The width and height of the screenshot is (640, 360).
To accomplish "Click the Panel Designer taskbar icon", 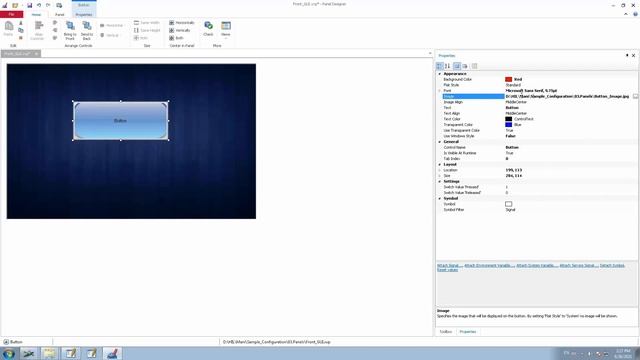I will click(x=112, y=353).
